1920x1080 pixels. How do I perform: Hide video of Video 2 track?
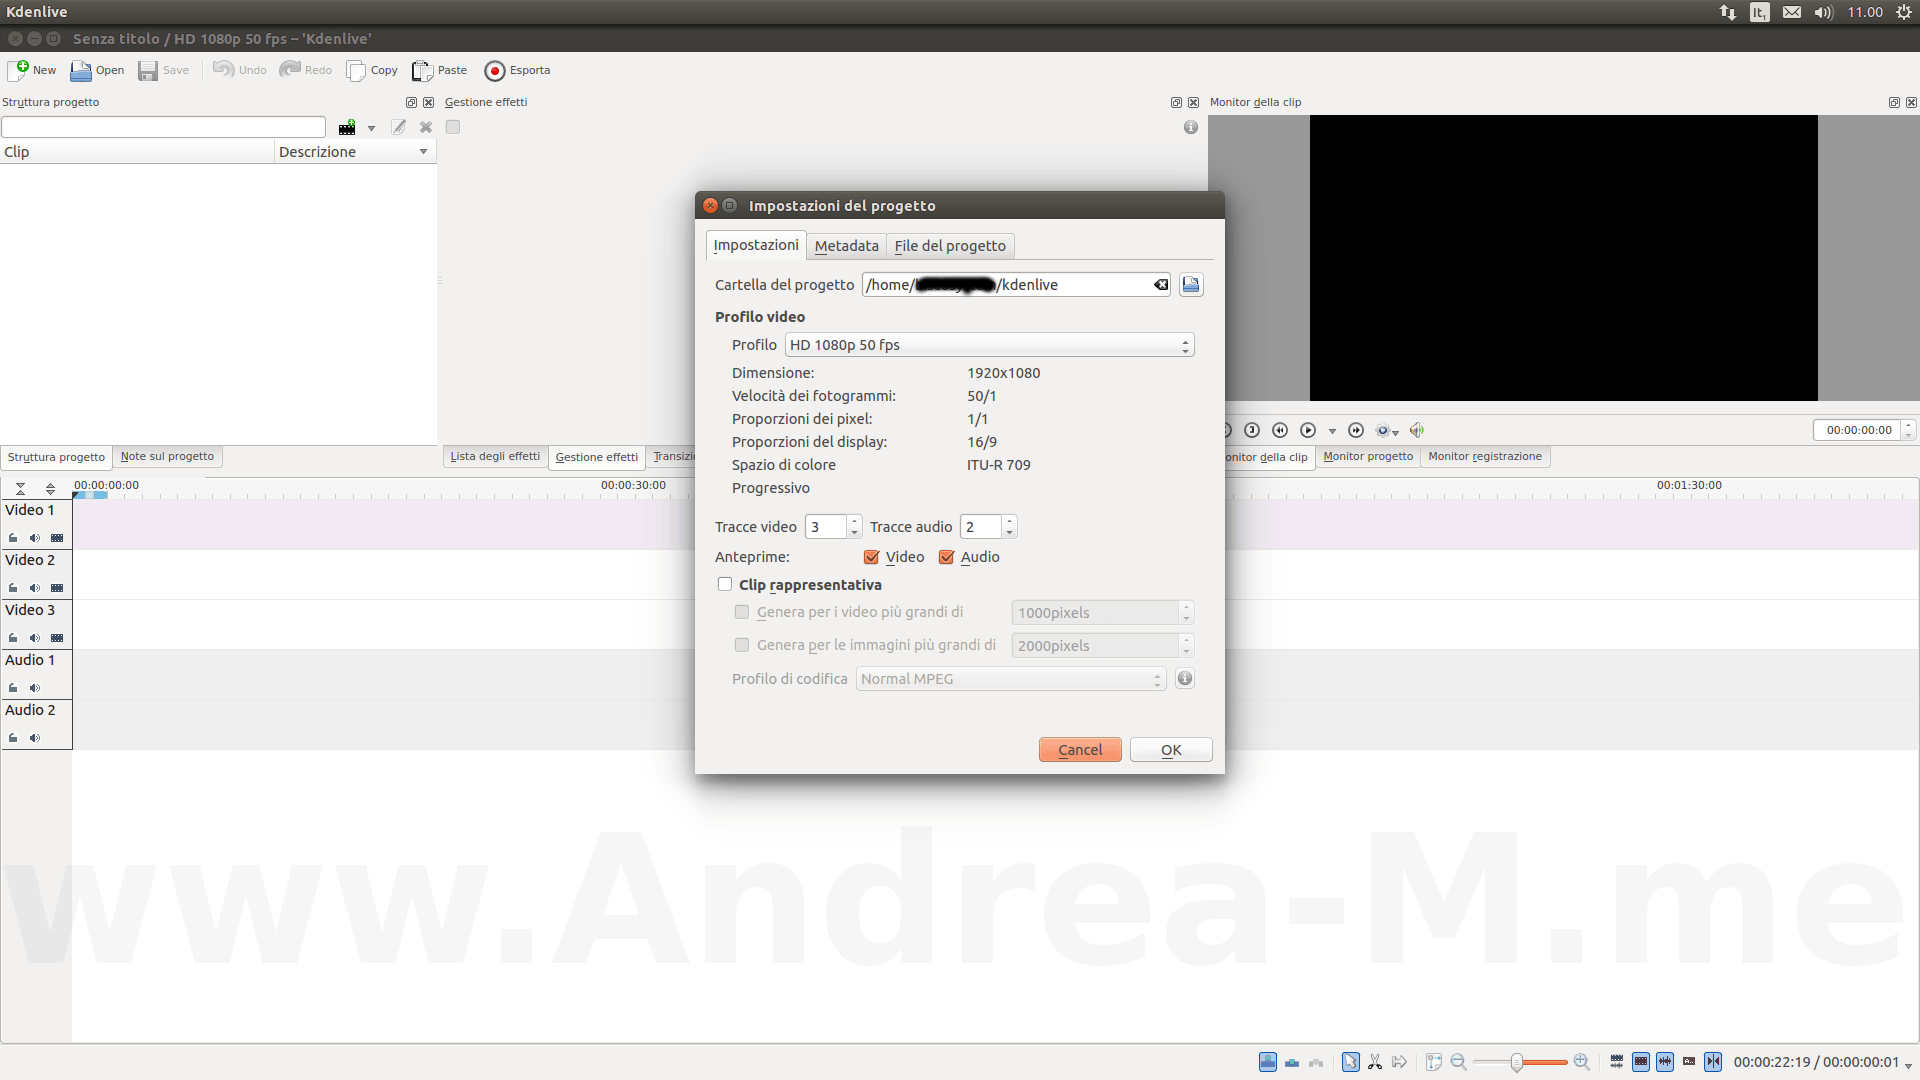pos(57,588)
